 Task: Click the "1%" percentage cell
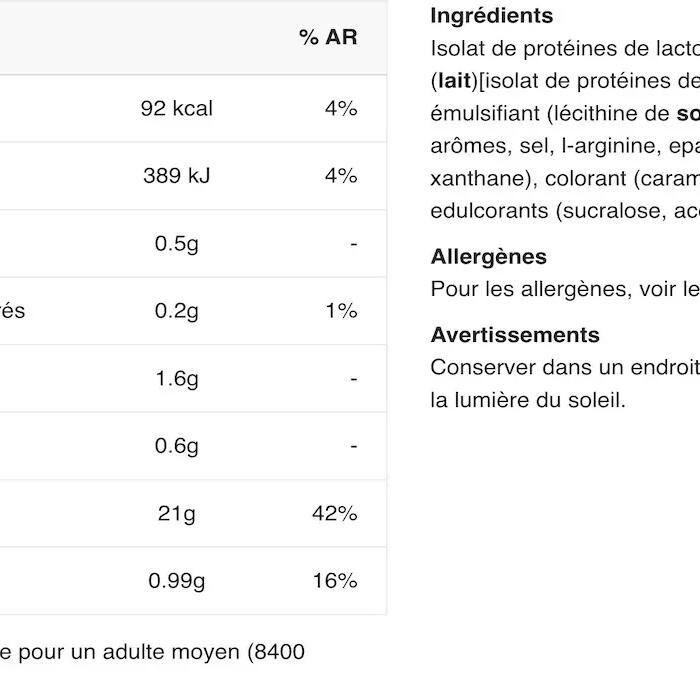point(341,311)
